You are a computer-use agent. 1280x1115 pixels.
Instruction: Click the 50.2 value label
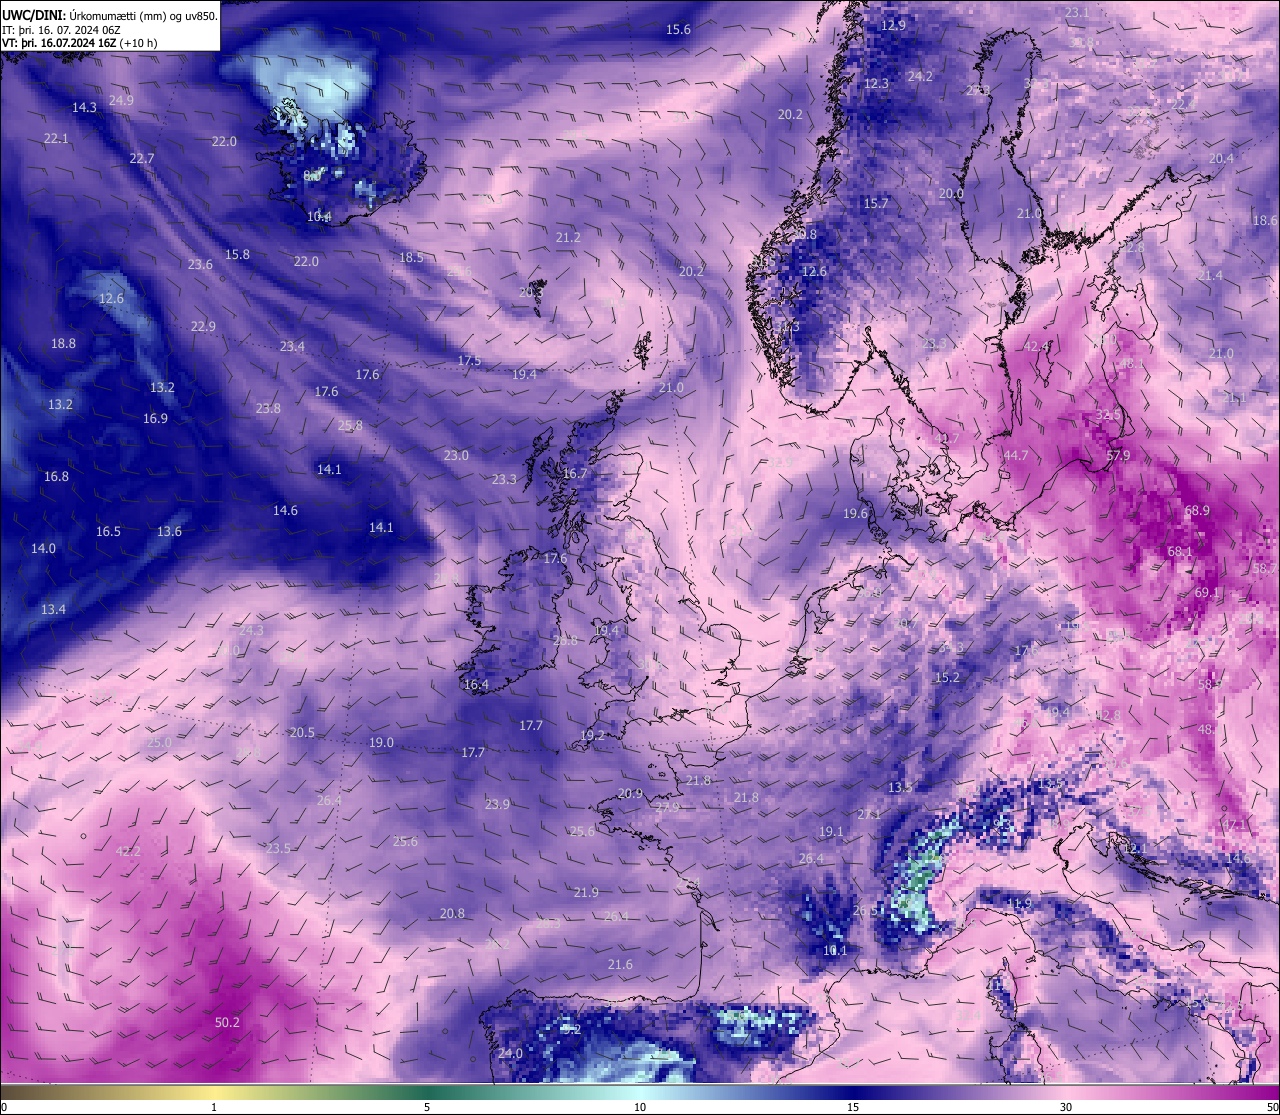pyautogui.click(x=227, y=1023)
